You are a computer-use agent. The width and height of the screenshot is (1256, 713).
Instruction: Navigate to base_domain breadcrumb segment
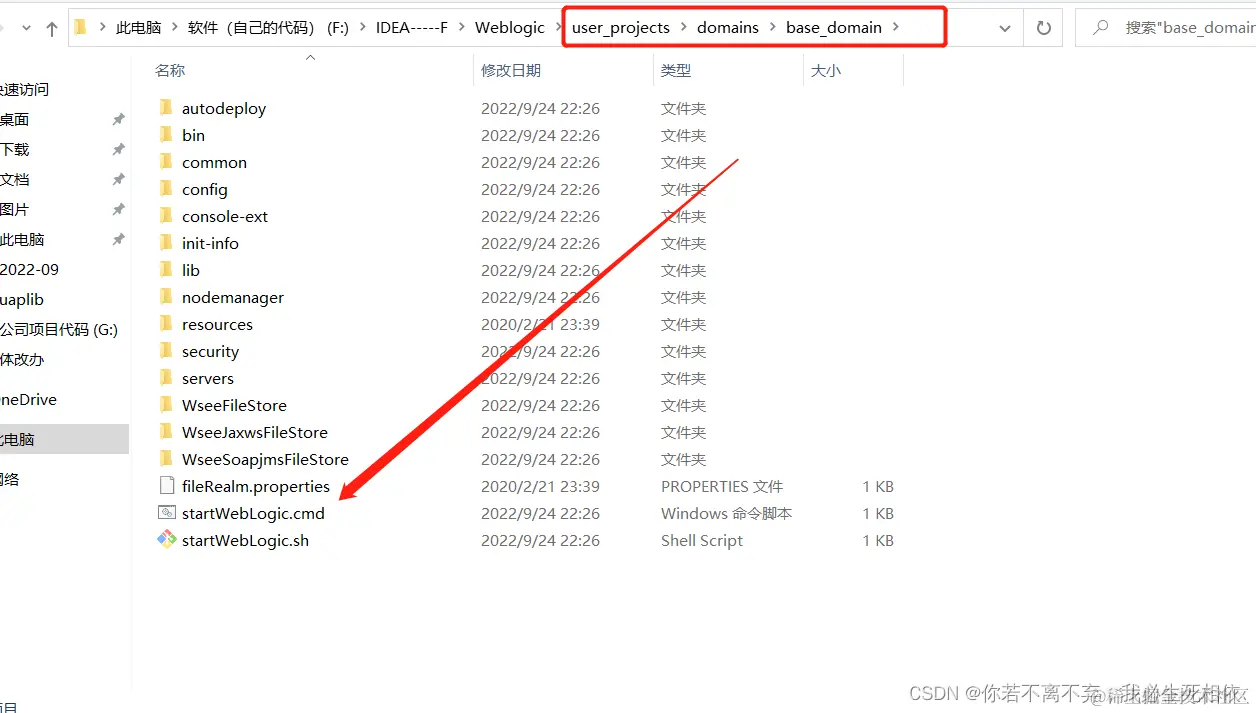click(x=834, y=28)
